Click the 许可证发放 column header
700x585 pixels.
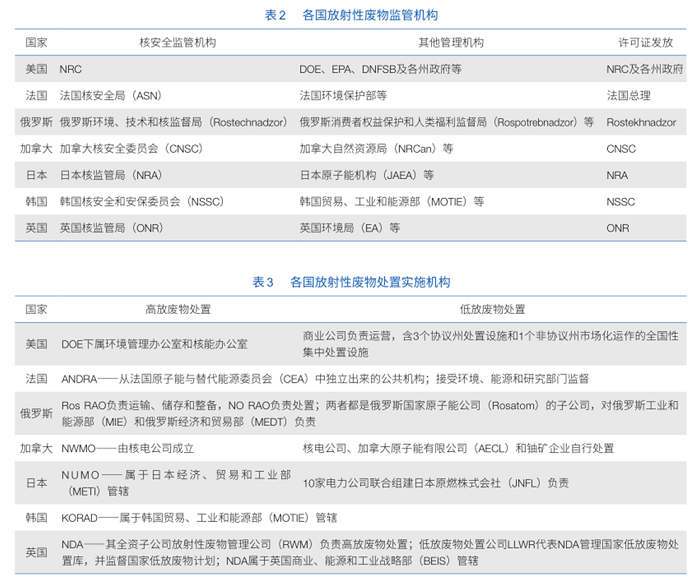[645, 44]
